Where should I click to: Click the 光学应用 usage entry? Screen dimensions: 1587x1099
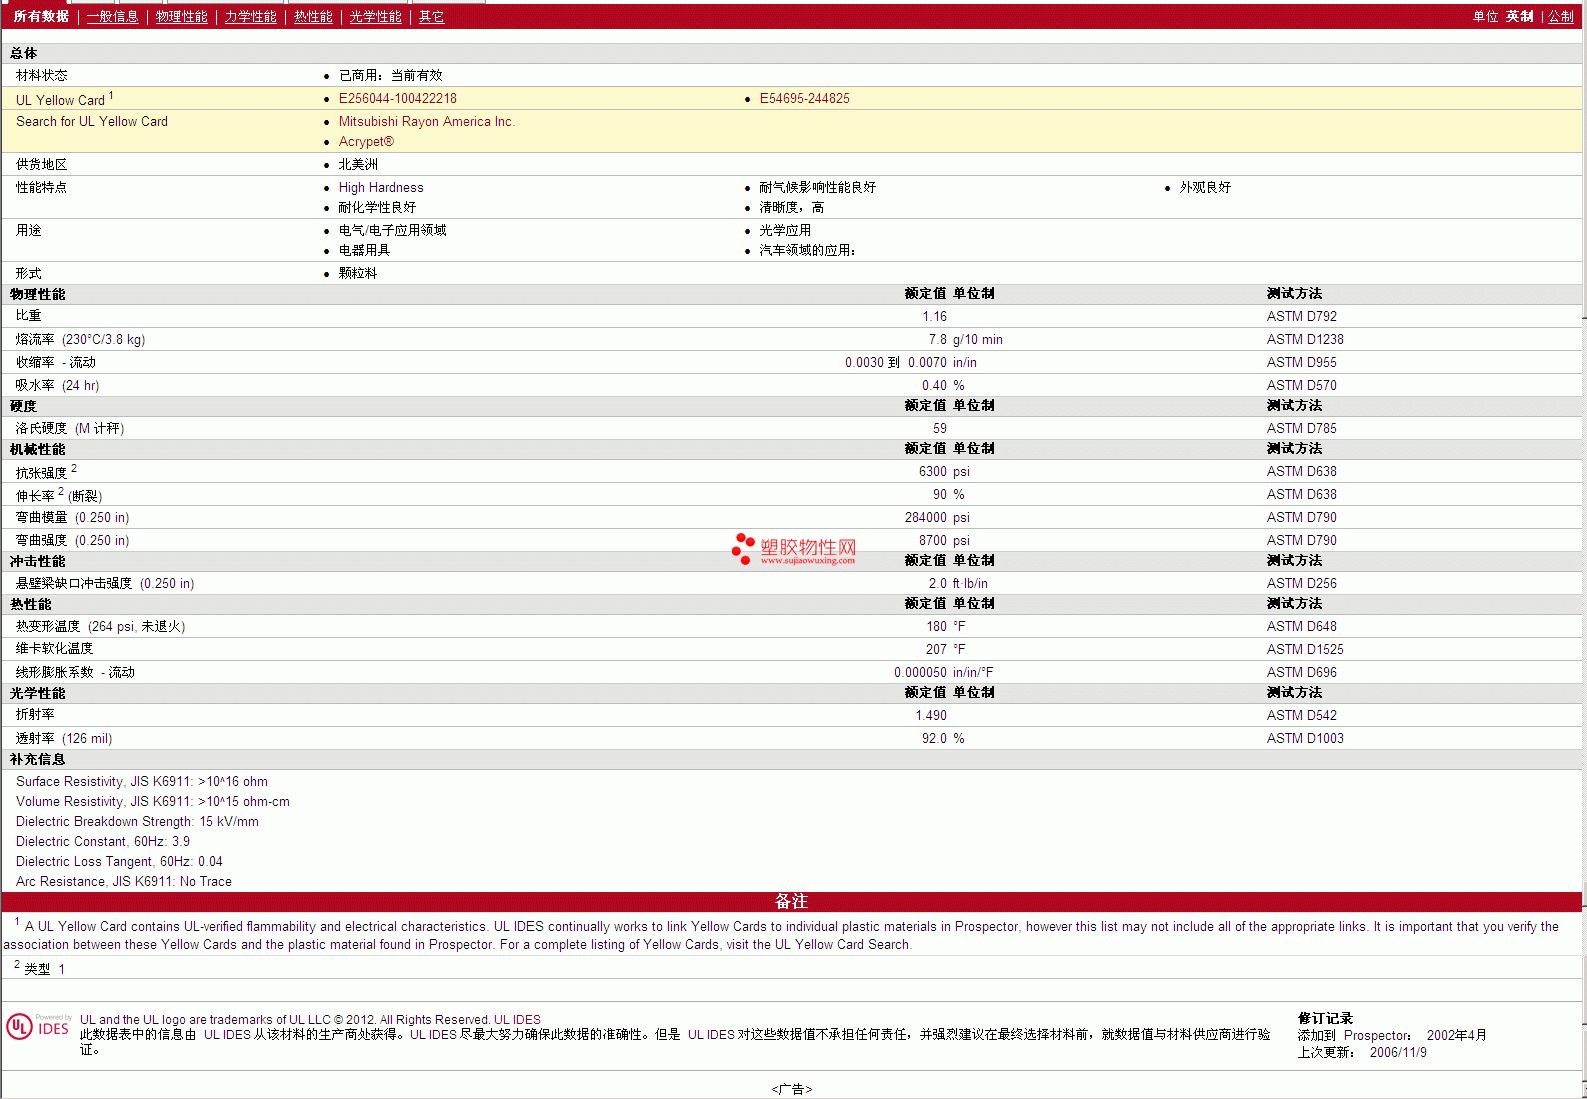tap(785, 231)
